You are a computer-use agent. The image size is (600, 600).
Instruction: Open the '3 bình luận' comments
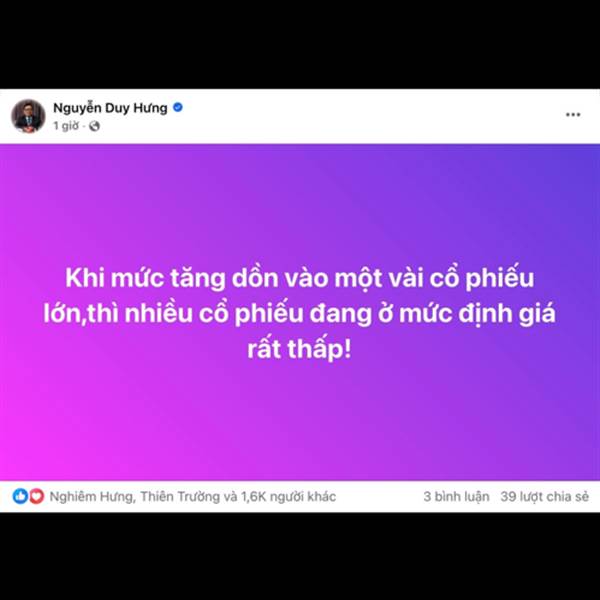pyautogui.click(x=456, y=497)
